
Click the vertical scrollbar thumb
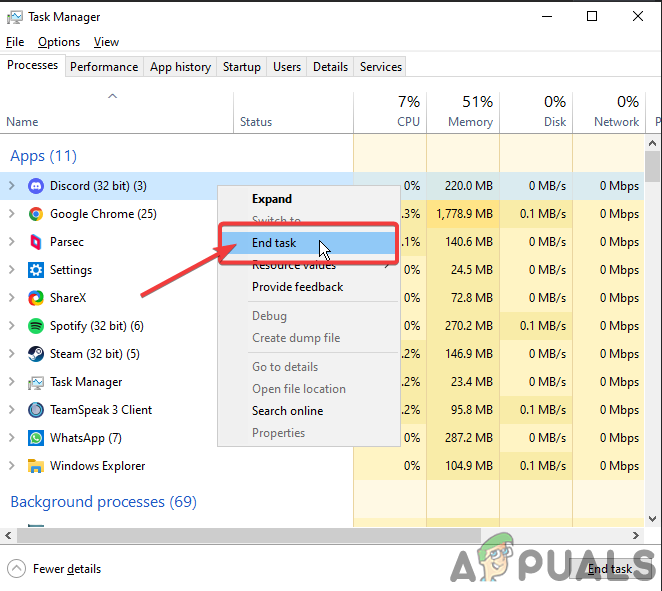point(653,166)
